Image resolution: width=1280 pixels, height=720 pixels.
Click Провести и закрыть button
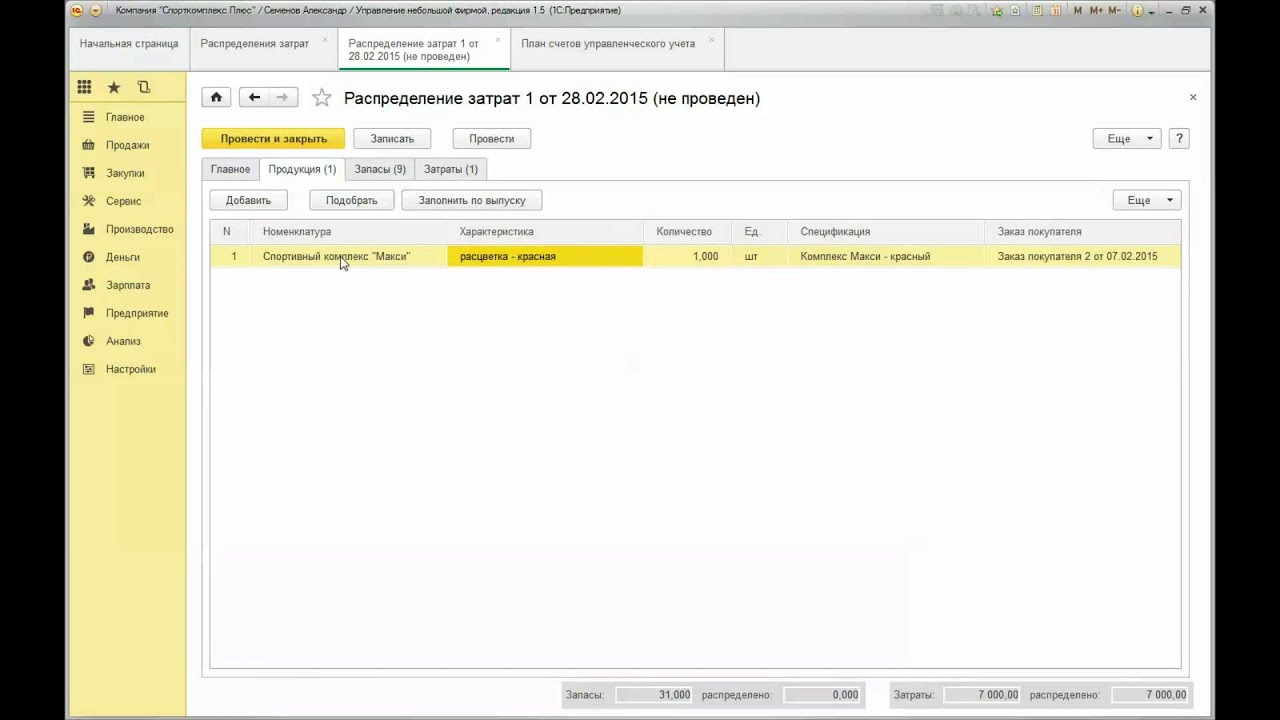pyautogui.click(x=273, y=139)
